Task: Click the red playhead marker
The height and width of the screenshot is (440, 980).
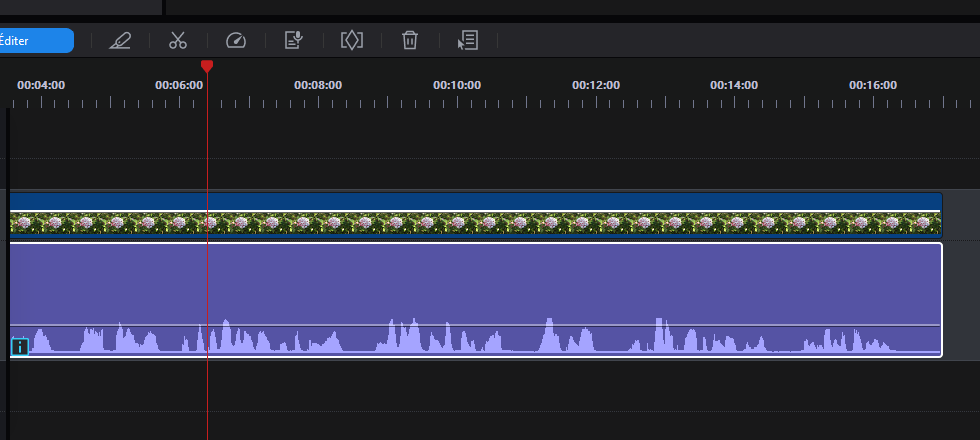Action: [207, 66]
